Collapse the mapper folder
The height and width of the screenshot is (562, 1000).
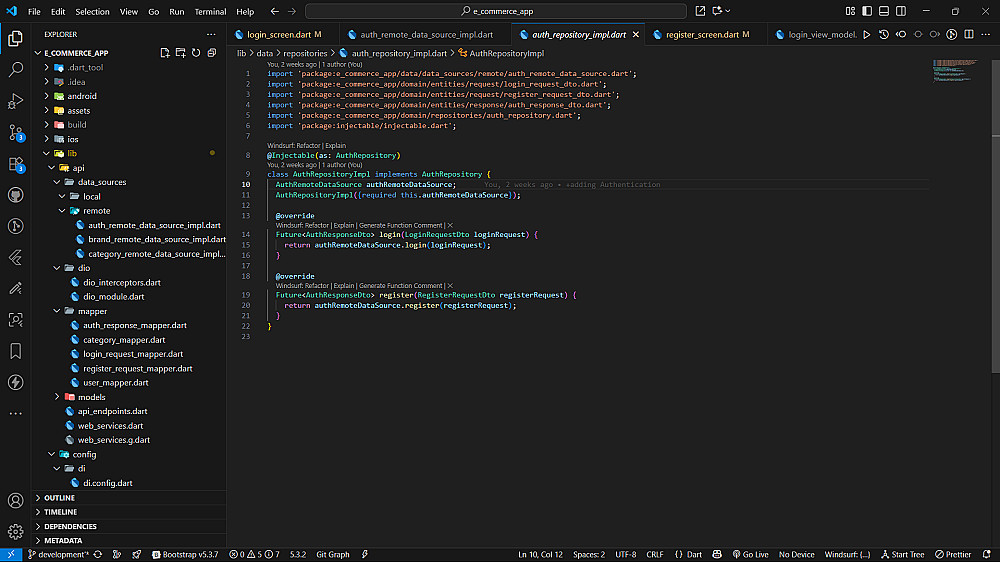(92, 311)
